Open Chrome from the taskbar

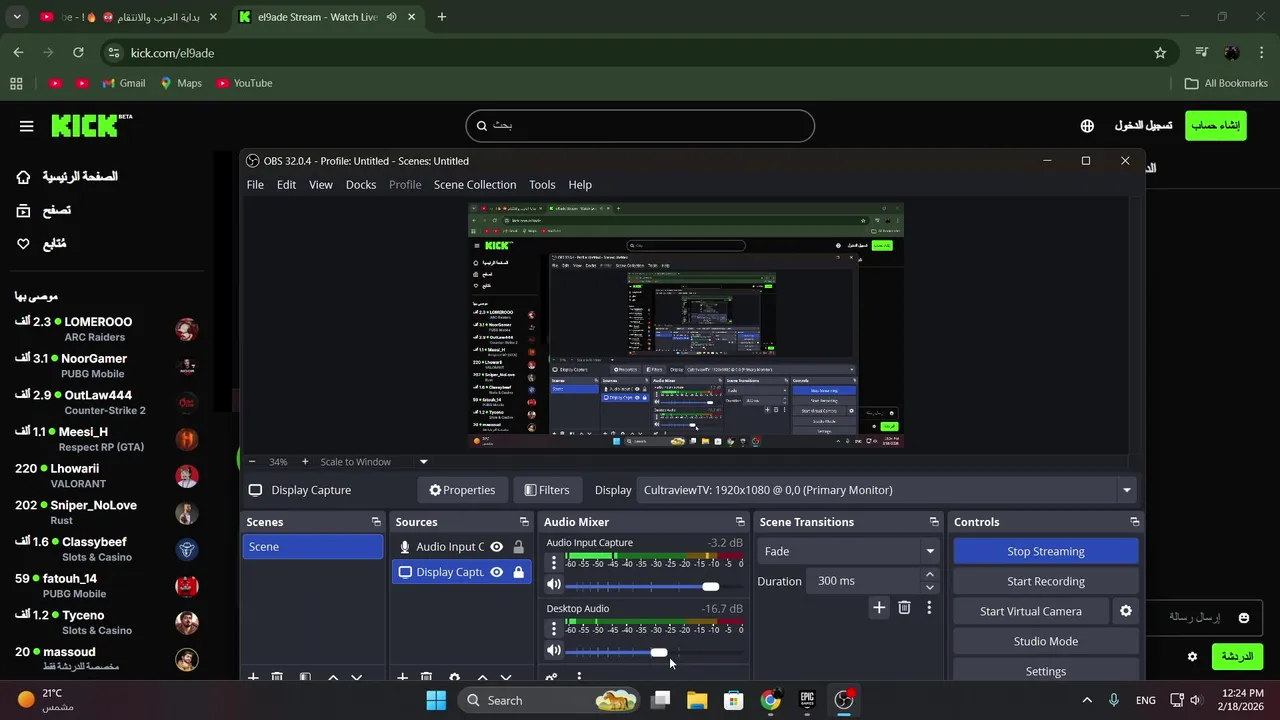pos(770,700)
